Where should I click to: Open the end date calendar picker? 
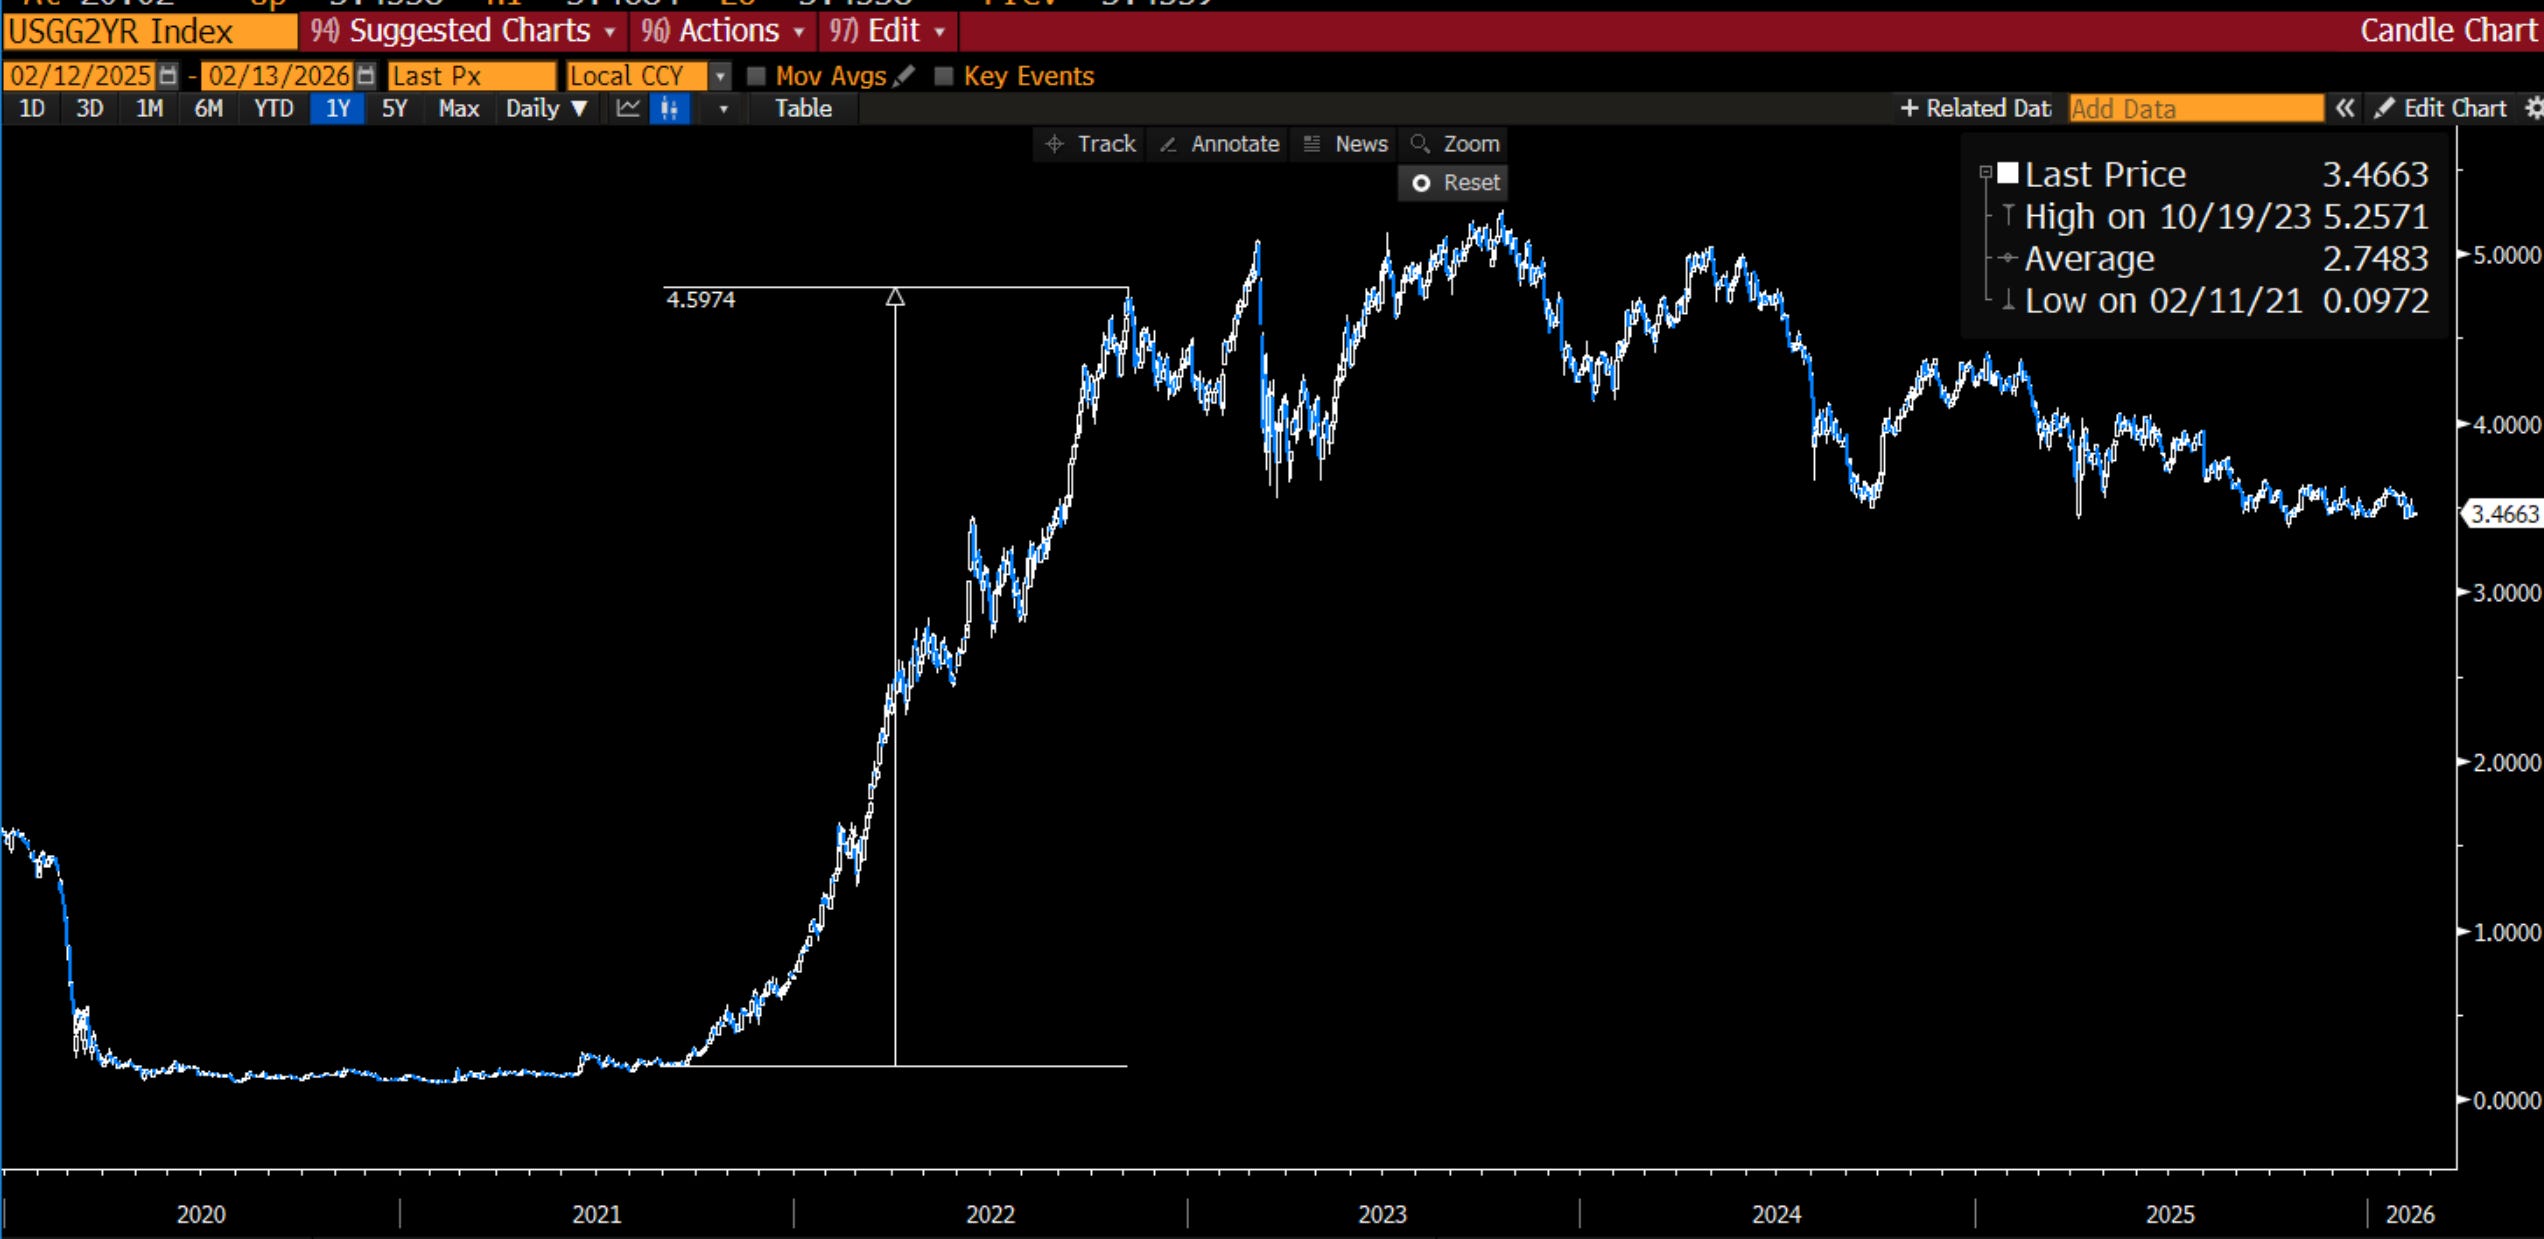[x=366, y=76]
